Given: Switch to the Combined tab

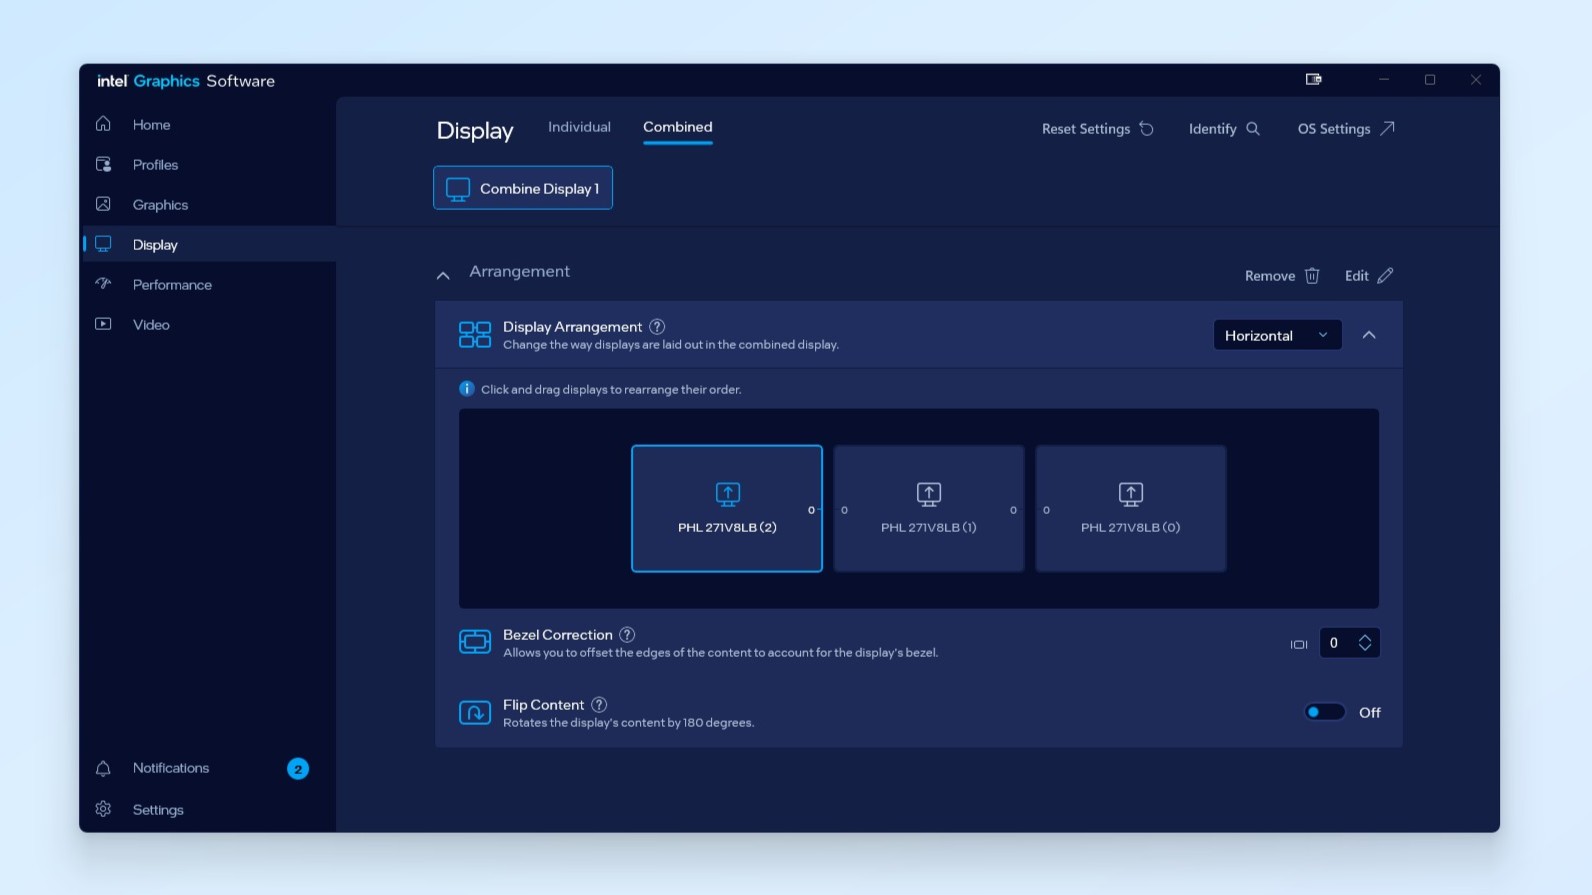Looking at the screenshot, I should 678,127.
